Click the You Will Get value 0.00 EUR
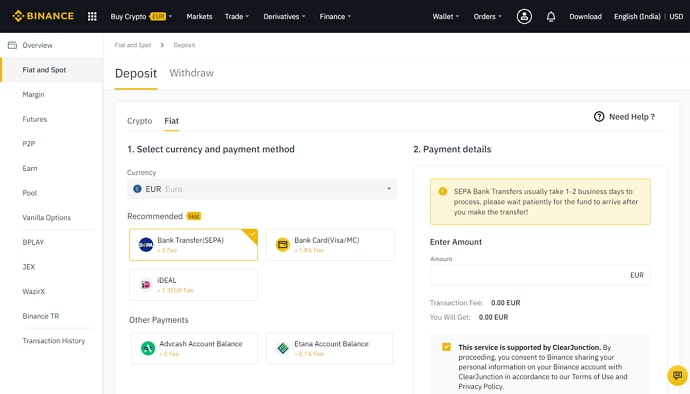This screenshot has height=394, width=690. coord(493,317)
